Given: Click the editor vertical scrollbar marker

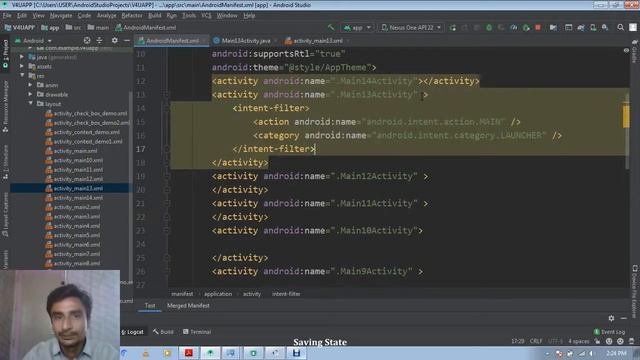Looking at the screenshot, I should click(626, 116).
